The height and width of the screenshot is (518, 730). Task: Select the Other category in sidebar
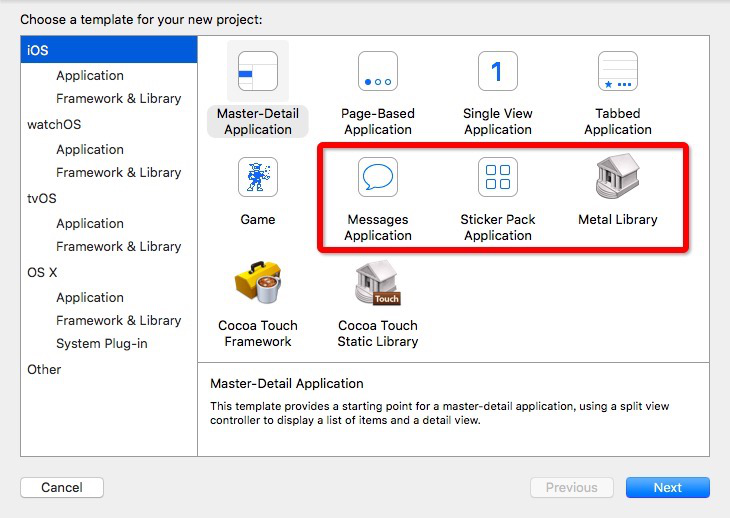click(44, 369)
